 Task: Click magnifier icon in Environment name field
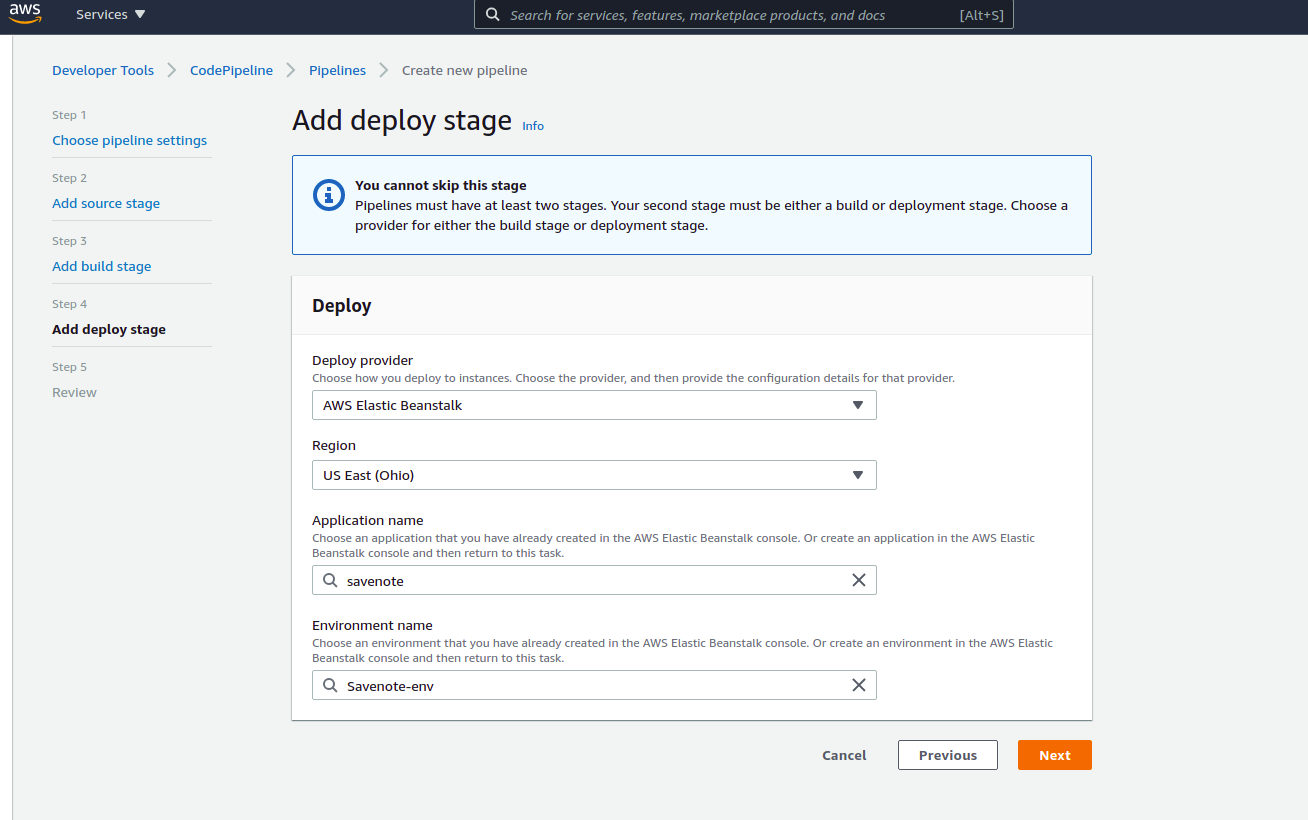[330, 685]
